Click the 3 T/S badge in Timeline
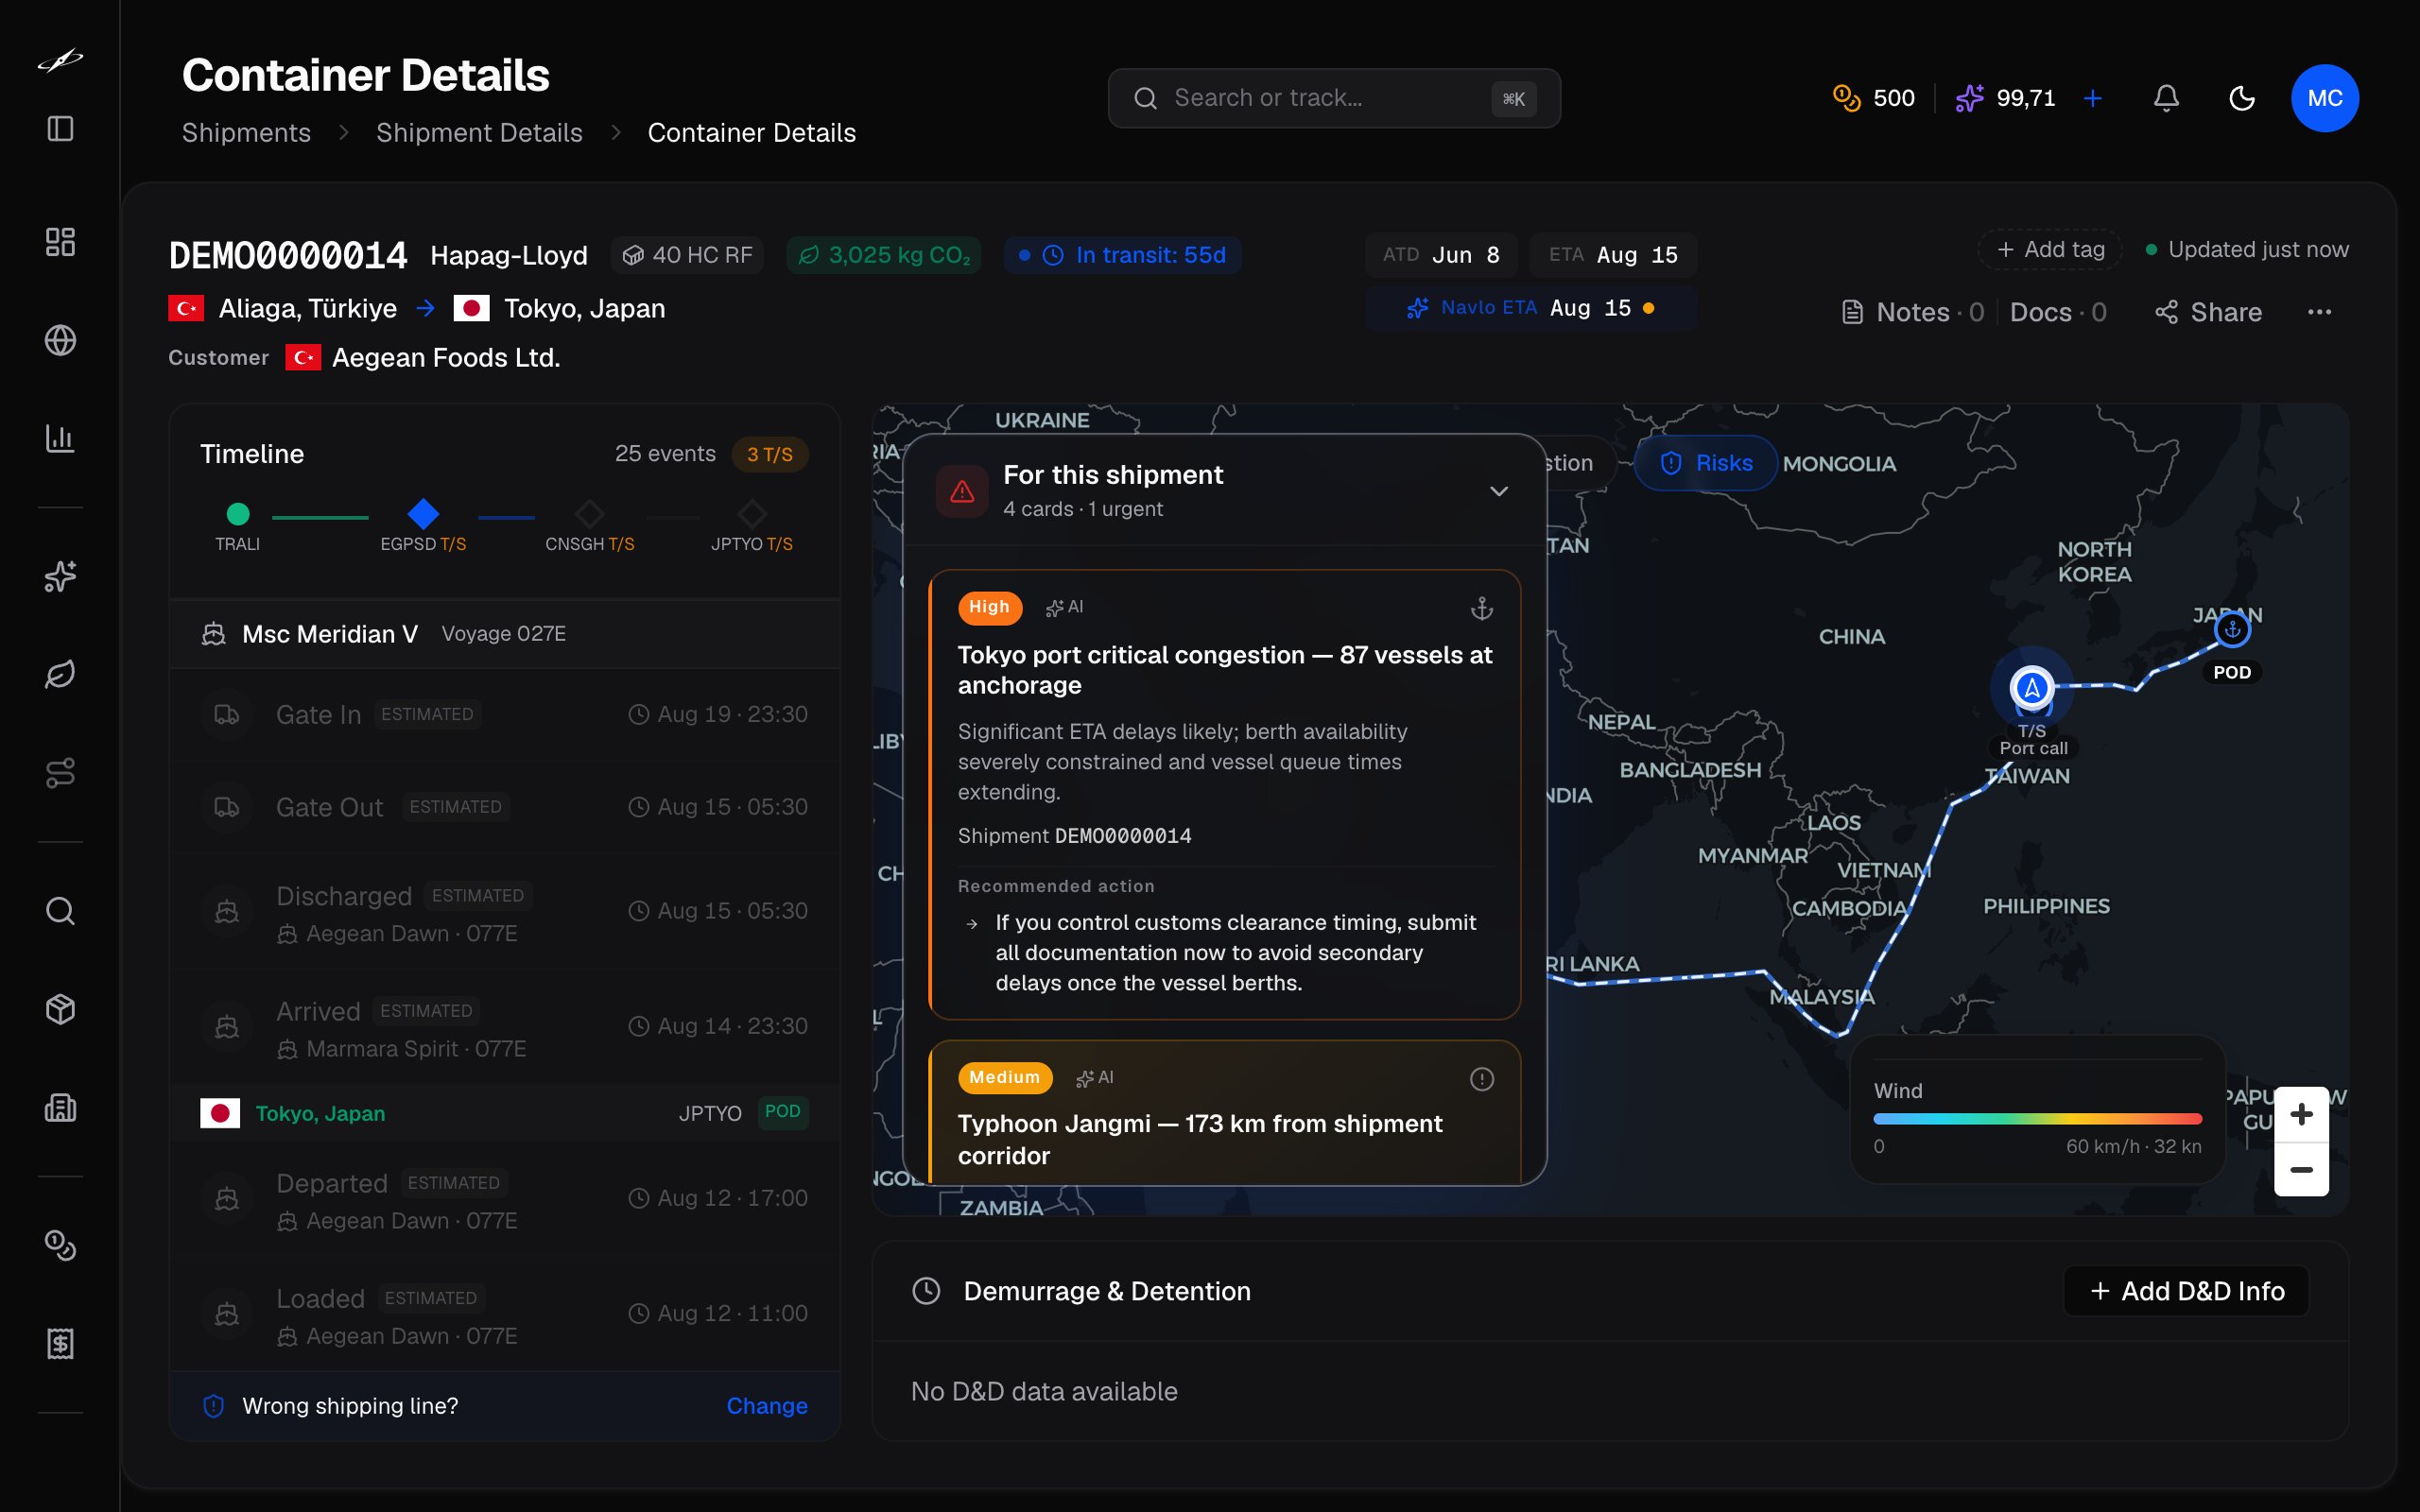Image resolution: width=2420 pixels, height=1512 pixels. coord(770,454)
